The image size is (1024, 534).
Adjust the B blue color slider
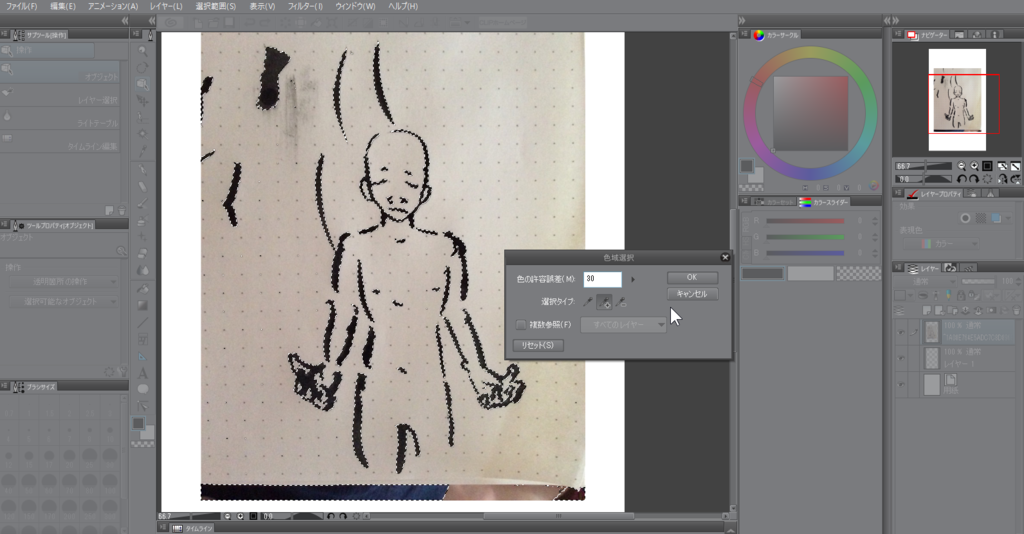[x=805, y=253]
